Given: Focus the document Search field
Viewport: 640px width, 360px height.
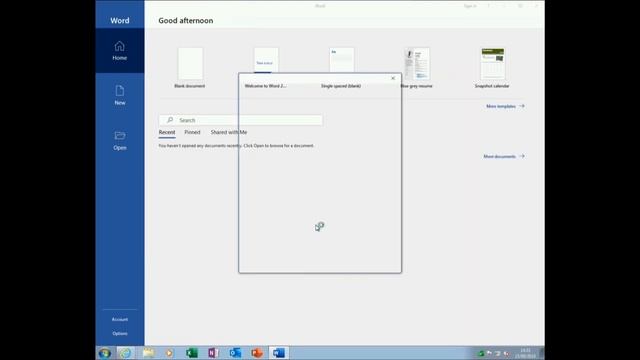Looking at the screenshot, I should [x=241, y=120].
